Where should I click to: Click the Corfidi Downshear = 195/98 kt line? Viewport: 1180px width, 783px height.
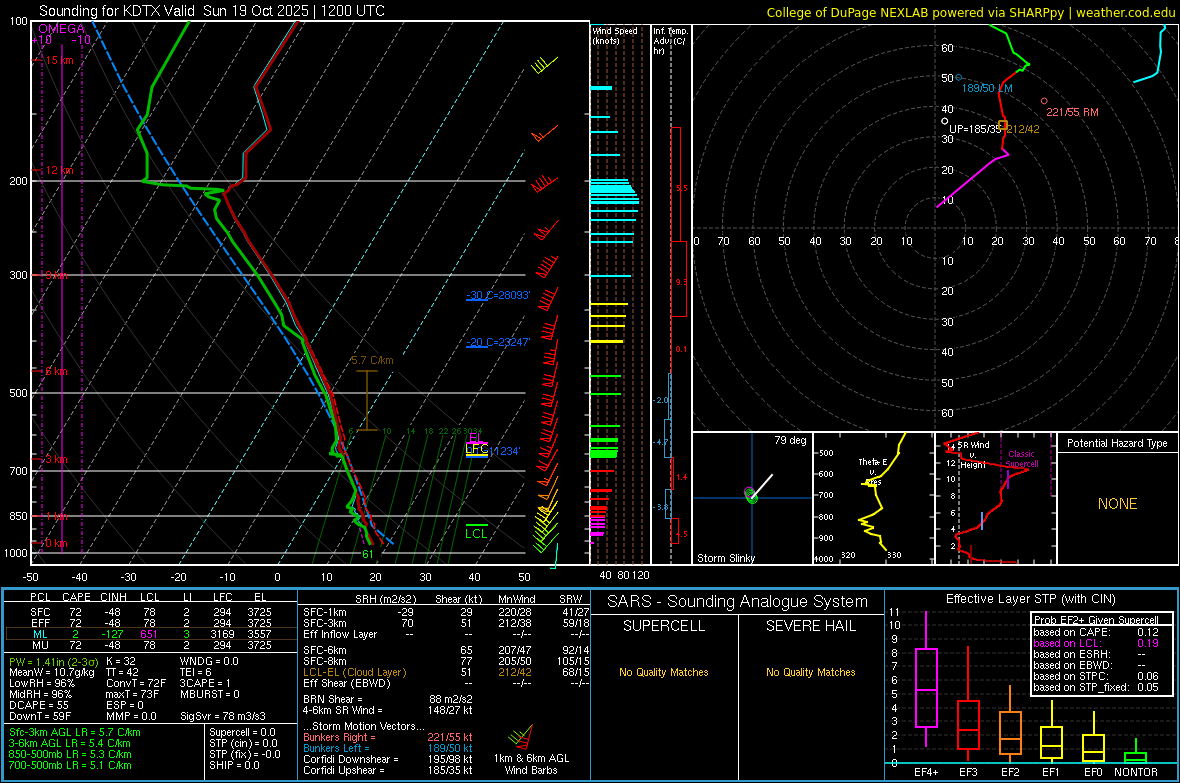click(388, 759)
